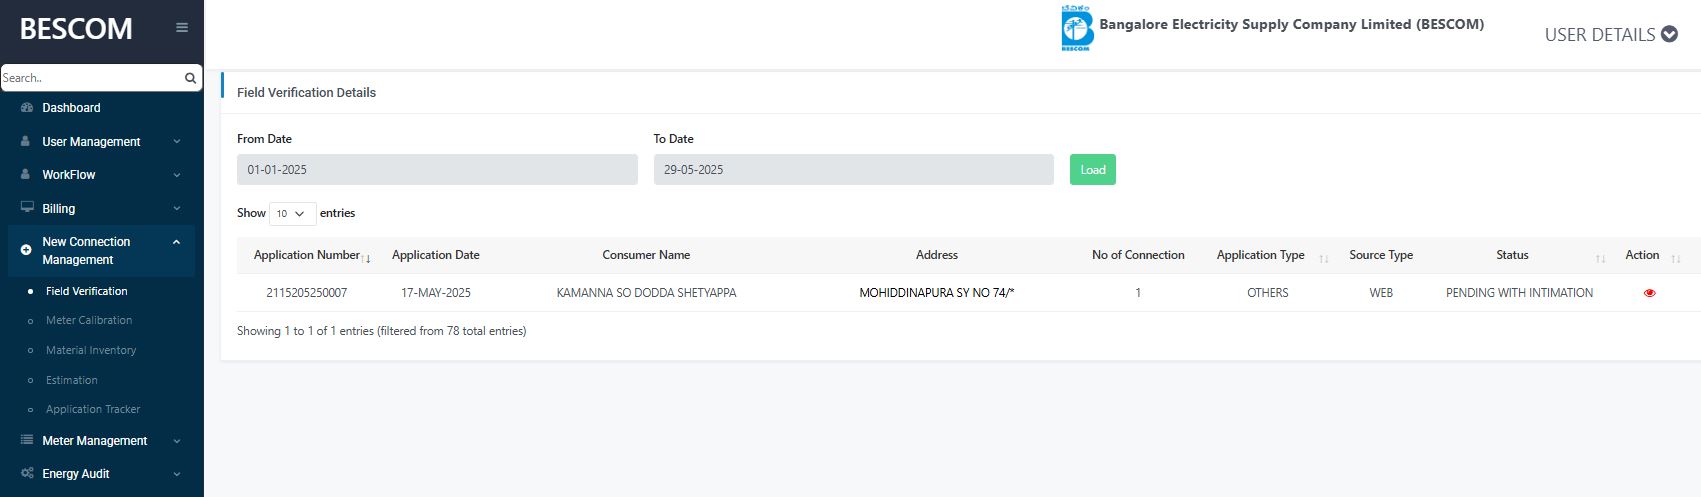Click the From Date field

[x=437, y=170]
